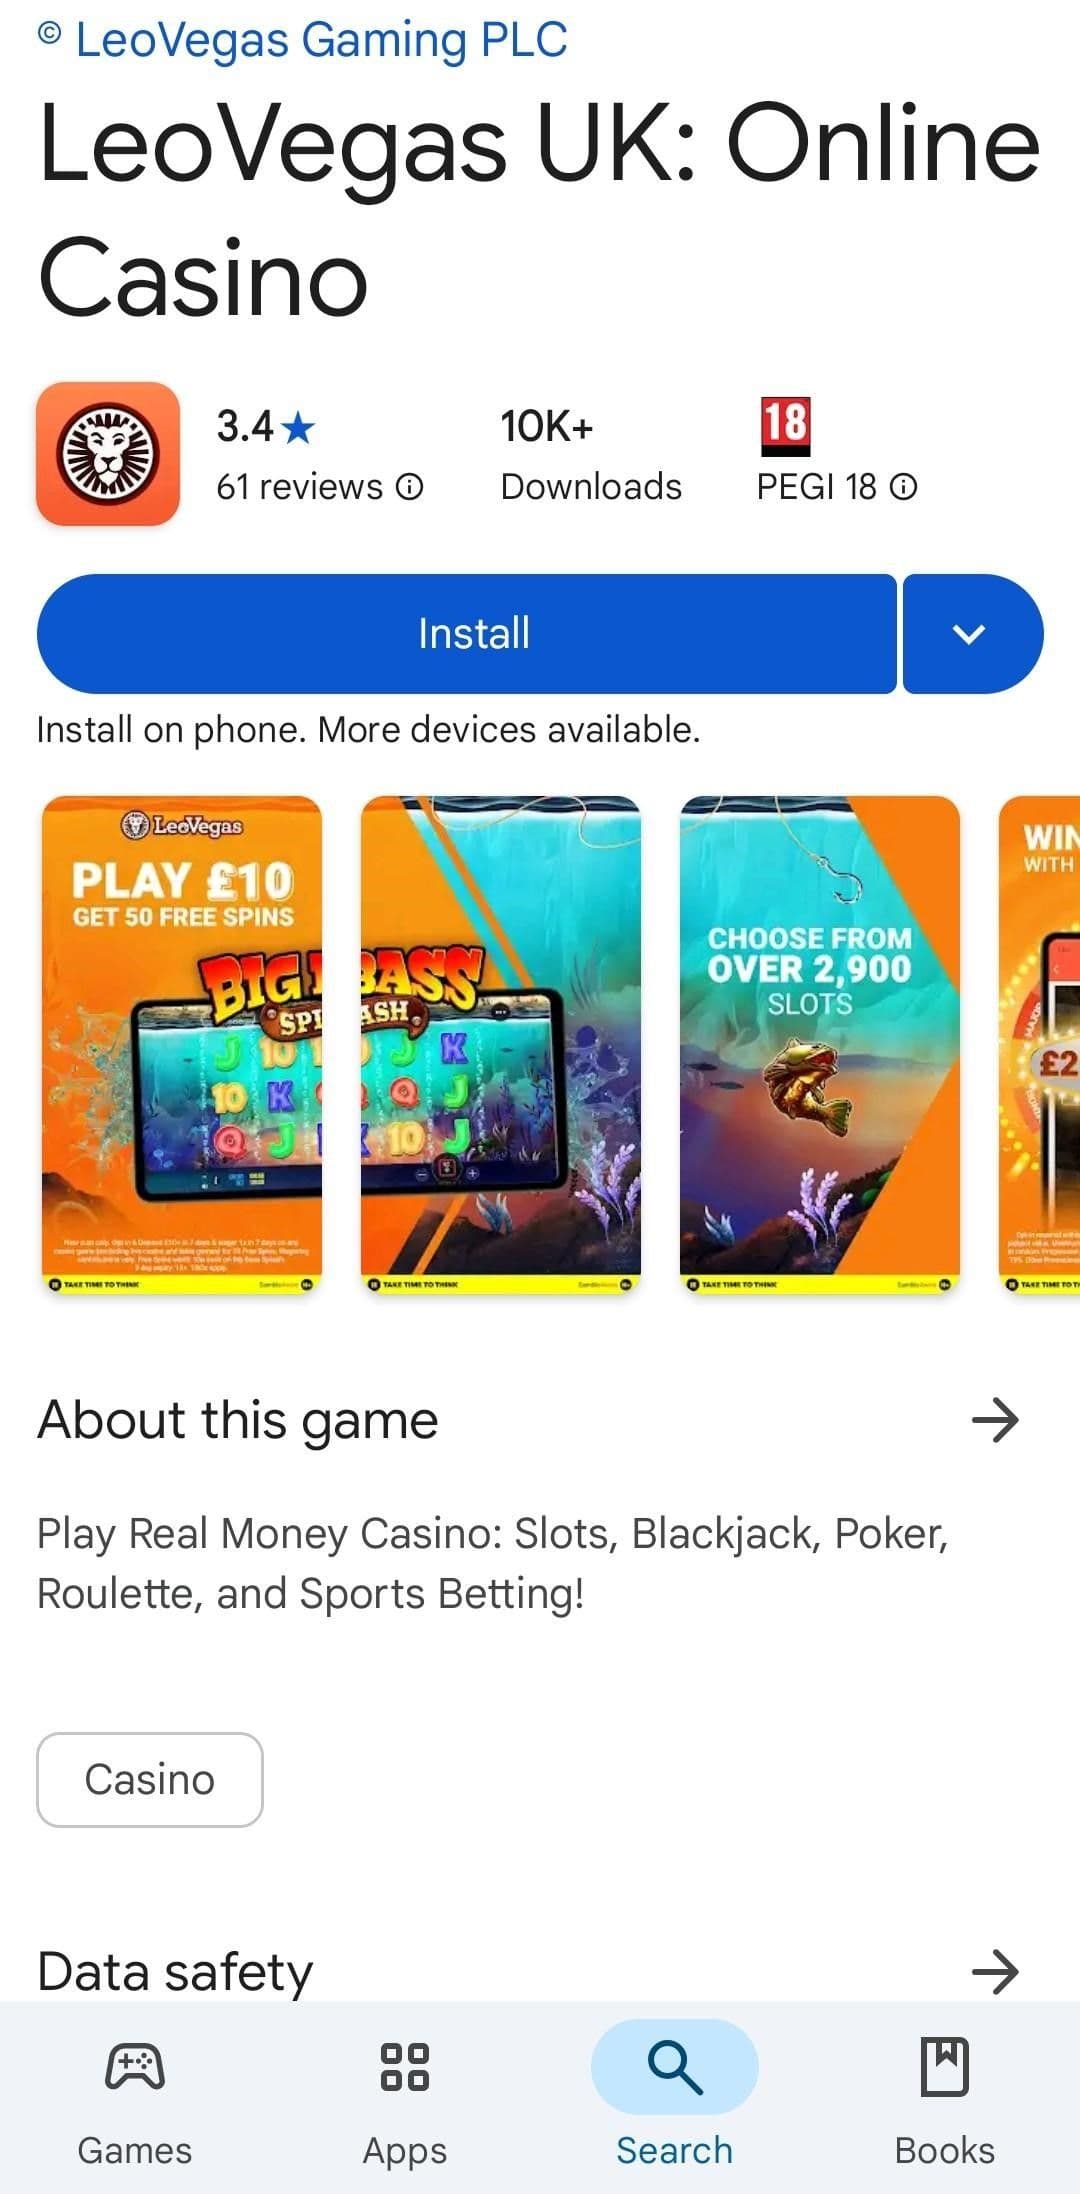Image resolution: width=1080 pixels, height=2194 pixels.
Task: View Big Bass Splash tablet screenshot
Action: (x=501, y=1045)
